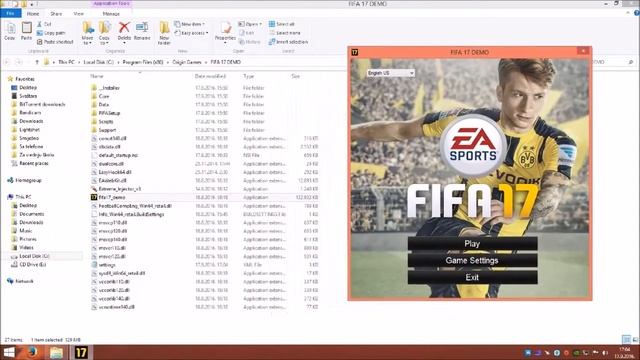The height and width of the screenshot is (360, 640).
Task: Open BitTorrent downloads in Favorites
Action: pos(42,104)
